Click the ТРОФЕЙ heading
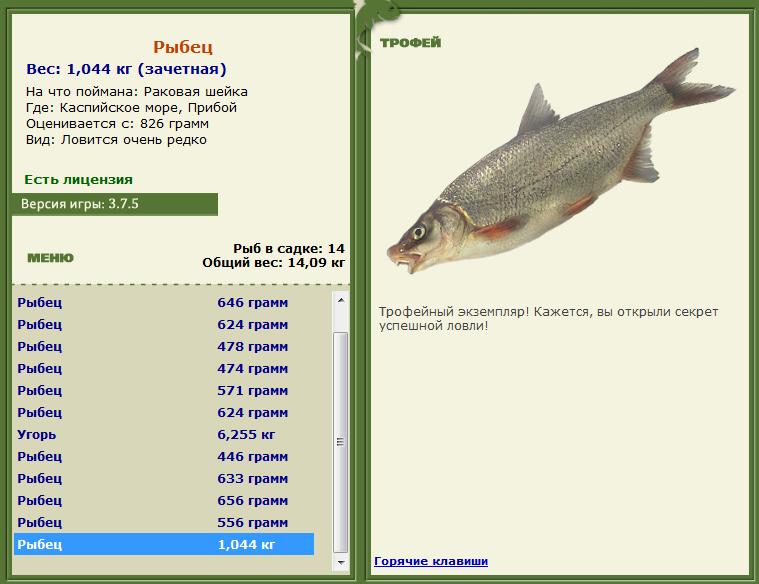 coord(410,43)
